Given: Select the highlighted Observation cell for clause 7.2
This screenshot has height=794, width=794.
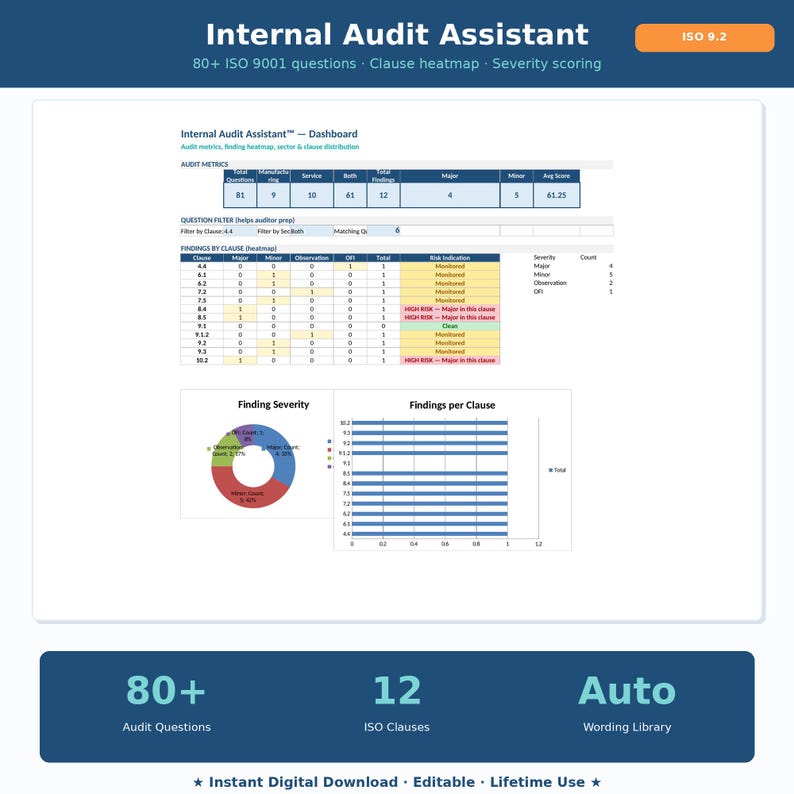Looking at the screenshot, I should pyautogui.click(x=312, y=292).
